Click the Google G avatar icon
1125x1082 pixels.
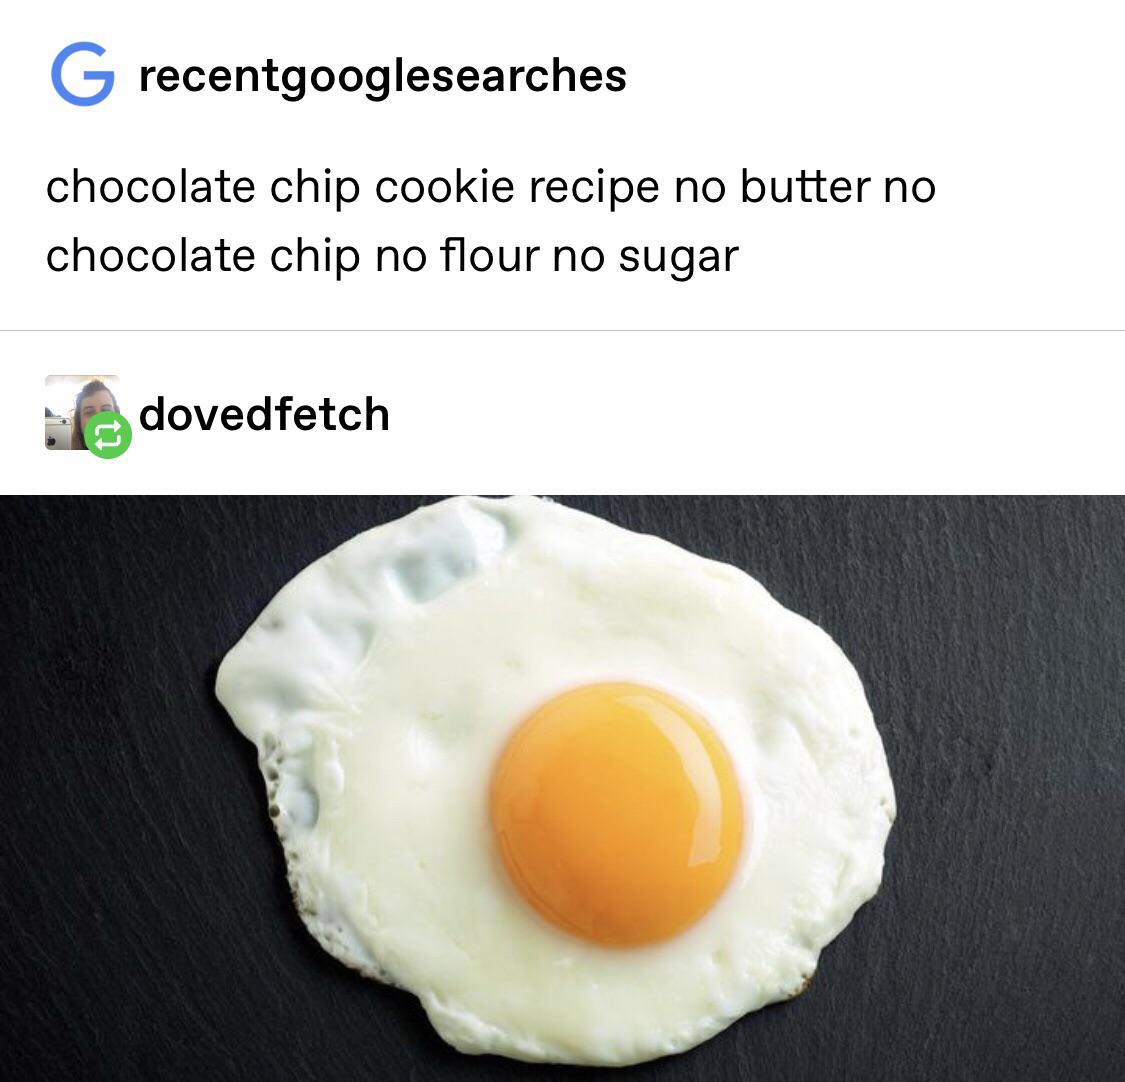click(83, 74)
